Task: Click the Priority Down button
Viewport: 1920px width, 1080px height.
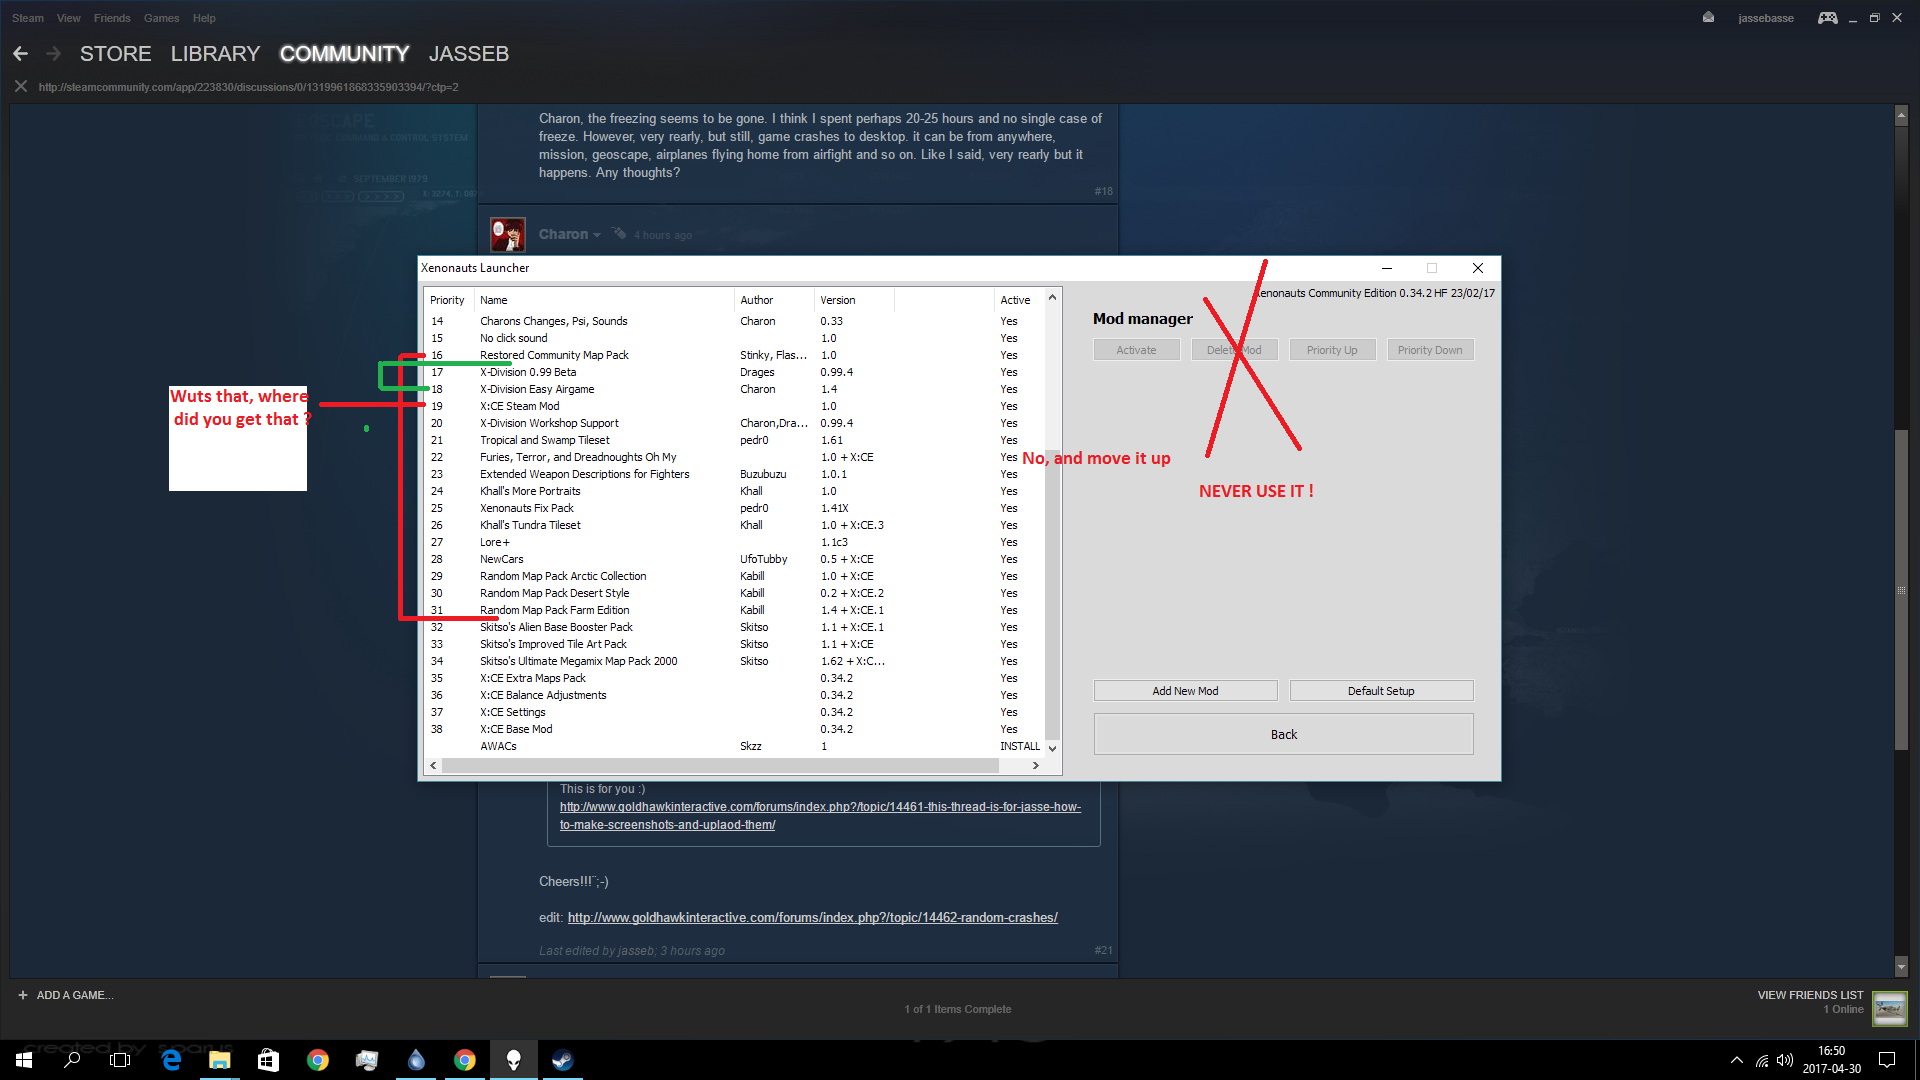Action: pyautogui.click(x=1430, y=350)
